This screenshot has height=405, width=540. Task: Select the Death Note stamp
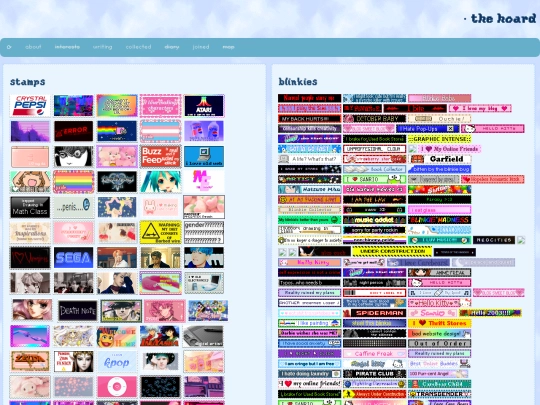click(x=77, y=311)
